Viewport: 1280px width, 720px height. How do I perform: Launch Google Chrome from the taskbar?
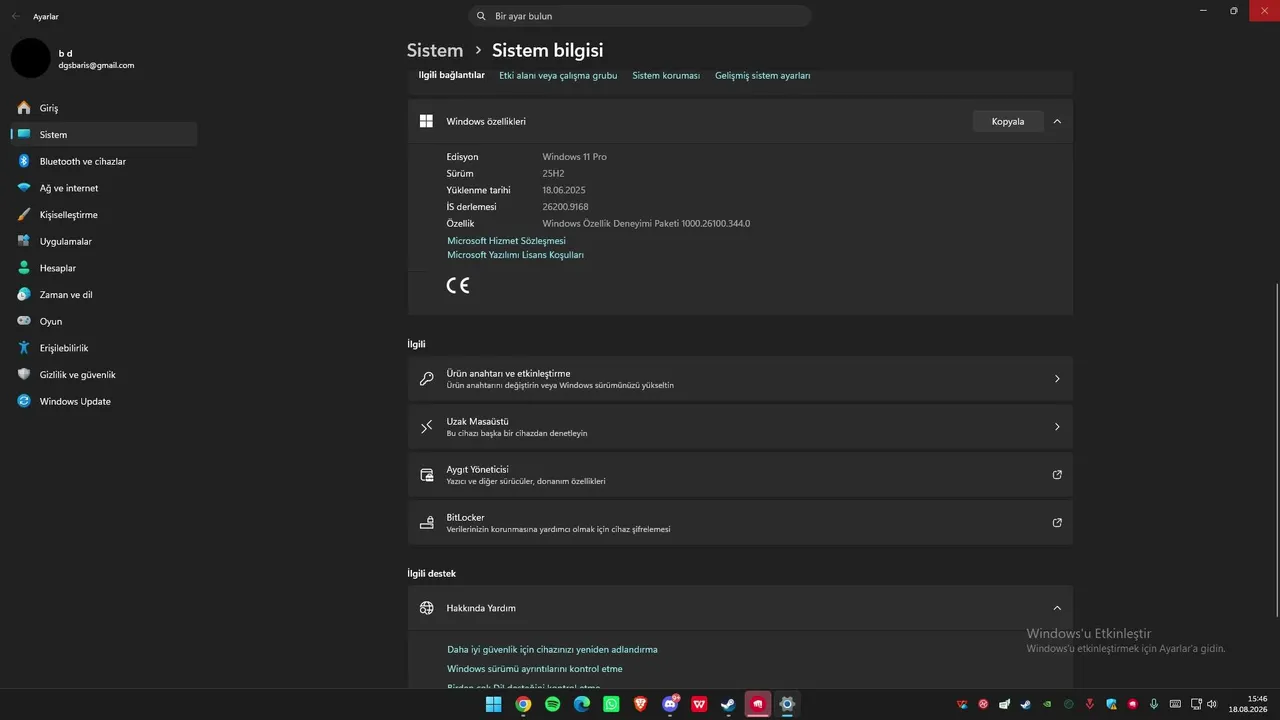click(523, 705)
